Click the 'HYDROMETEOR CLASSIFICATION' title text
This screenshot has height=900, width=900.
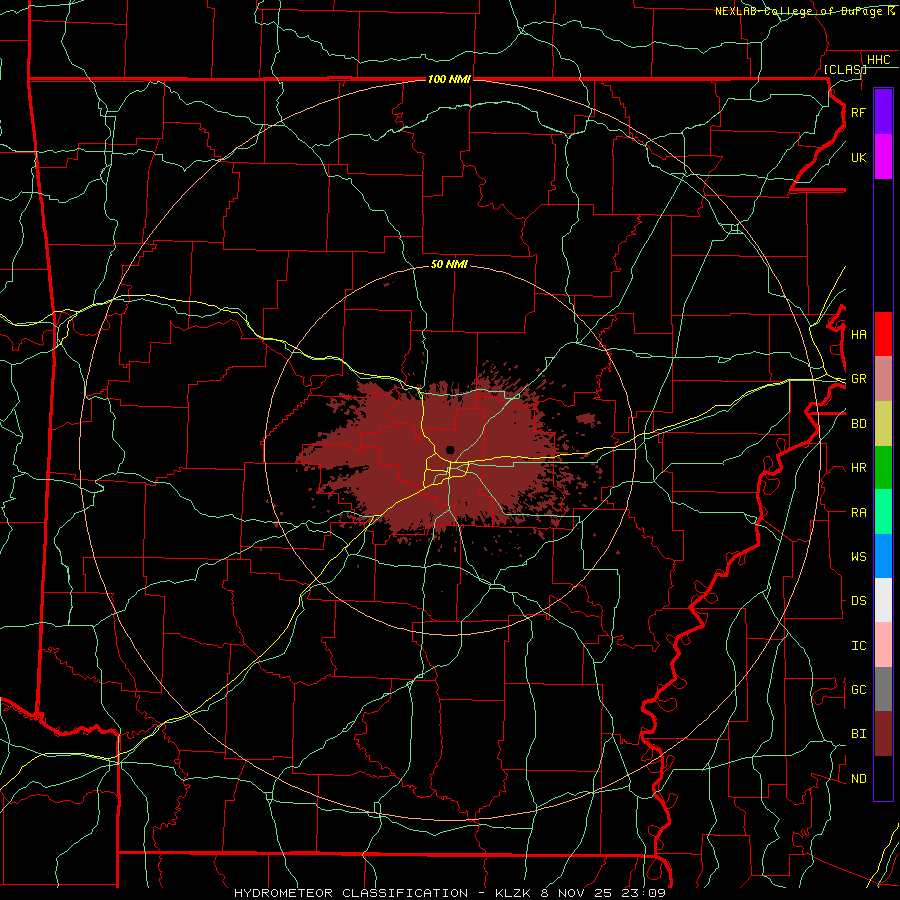point(351,893)
